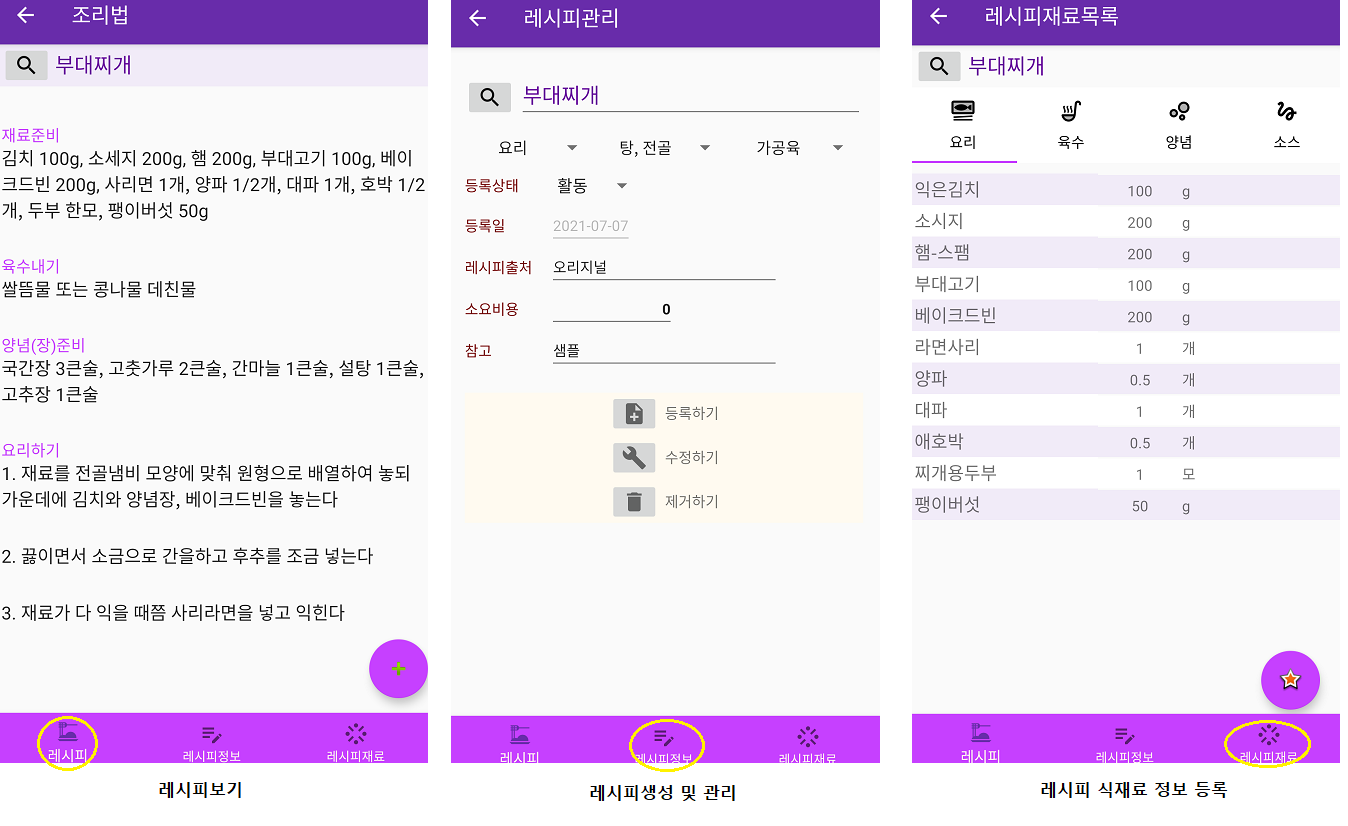Focus the 부대찌개 name field in 레시피관리
The image size is (1348, 826).
[x=690, y=96]
